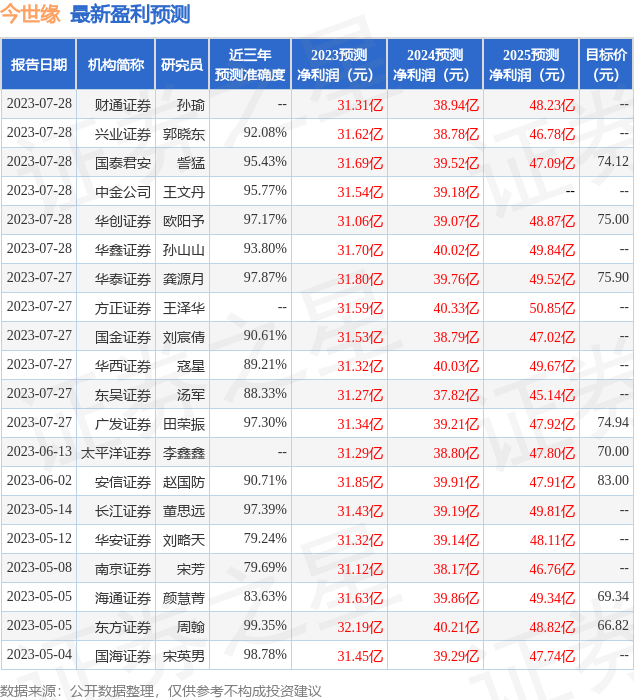Viewport: 634px width, 700px height.
Task: Click the 今世缘 title text
Action: (30, 14)
